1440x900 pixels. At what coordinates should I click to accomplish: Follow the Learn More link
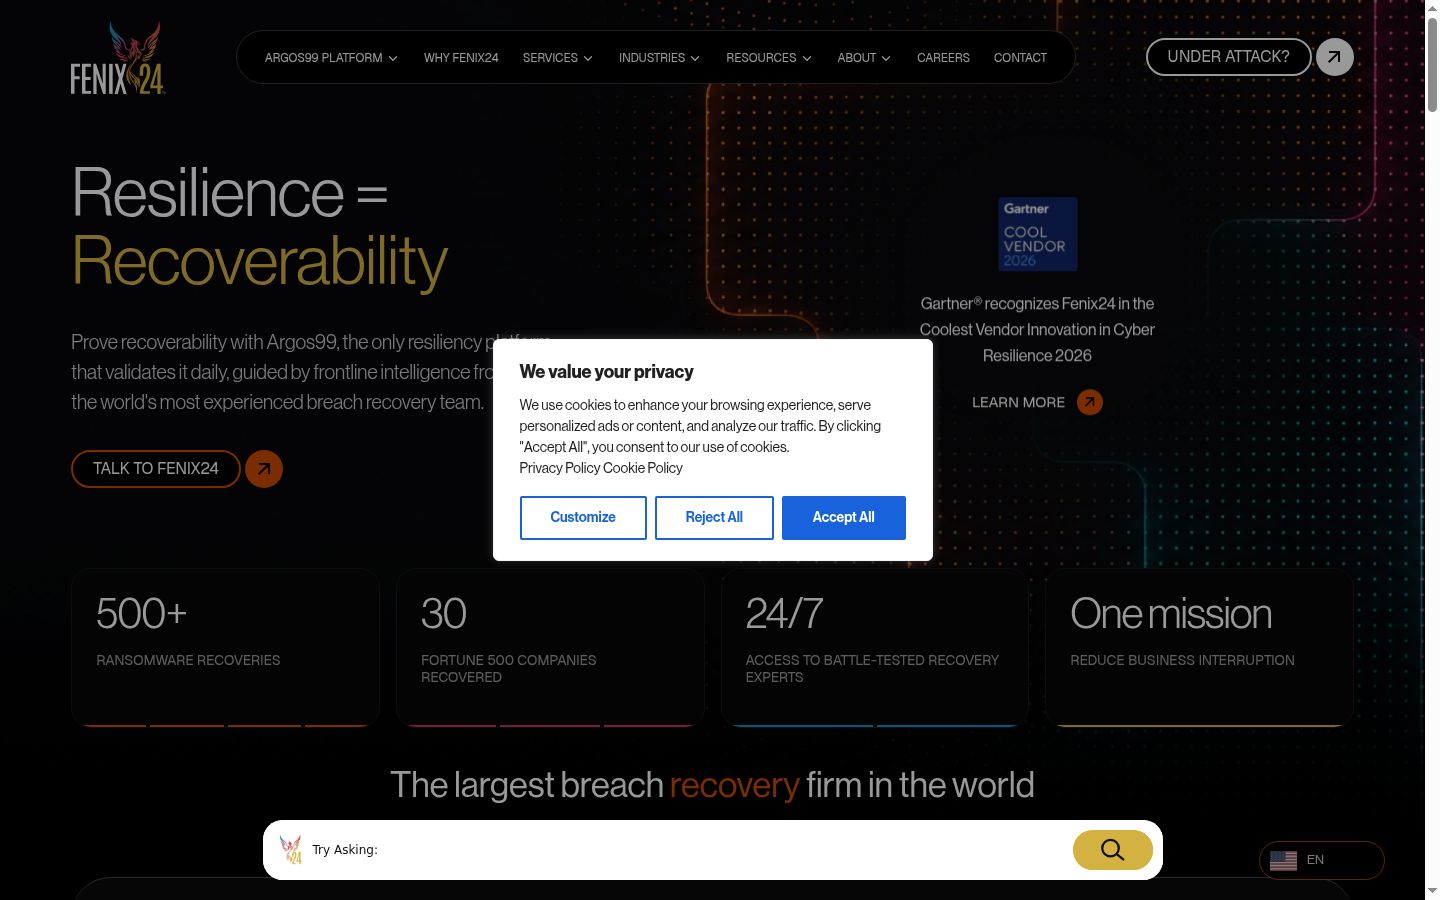[x=1018, y=402]
